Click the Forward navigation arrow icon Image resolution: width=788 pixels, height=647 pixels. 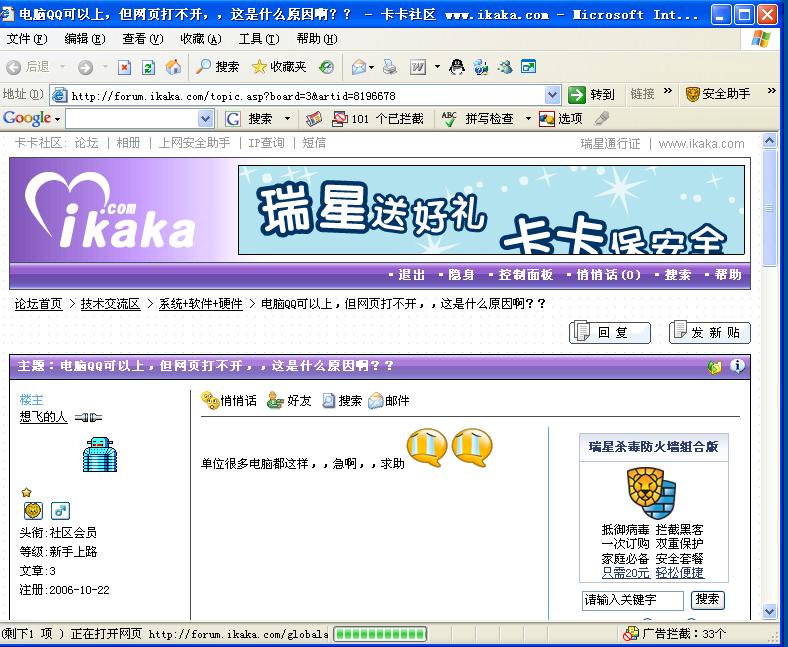[x=85, y=67]
